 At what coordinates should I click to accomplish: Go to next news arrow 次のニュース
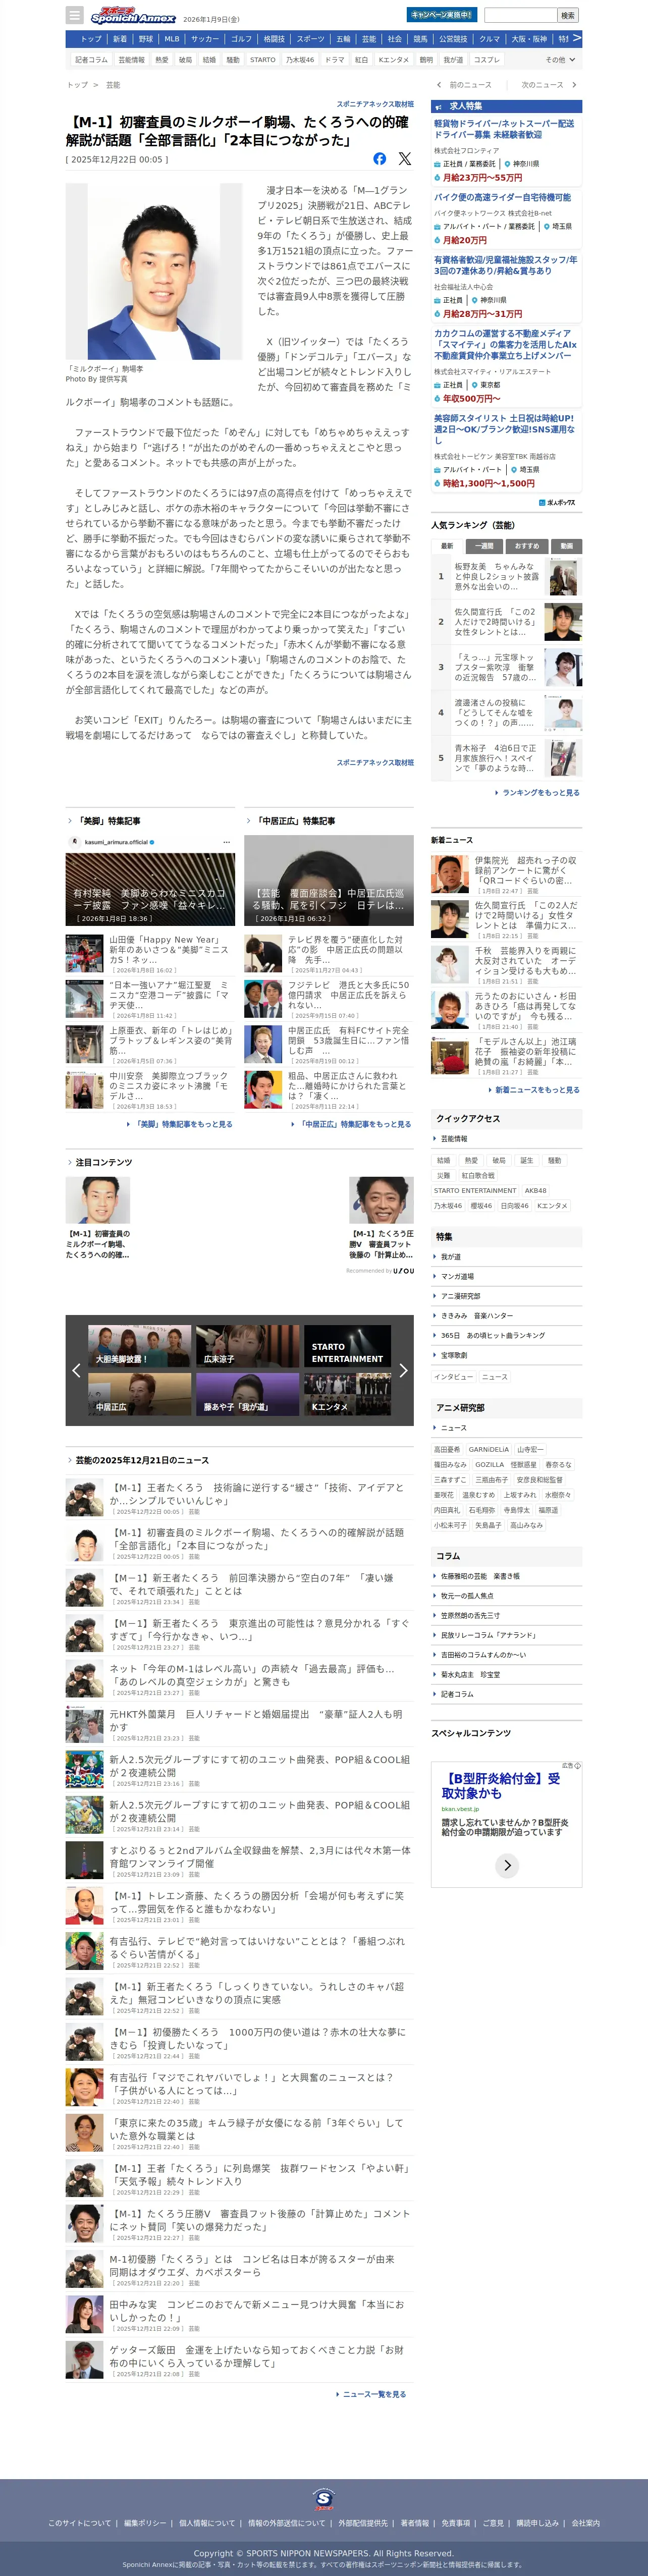coord(549,85)
